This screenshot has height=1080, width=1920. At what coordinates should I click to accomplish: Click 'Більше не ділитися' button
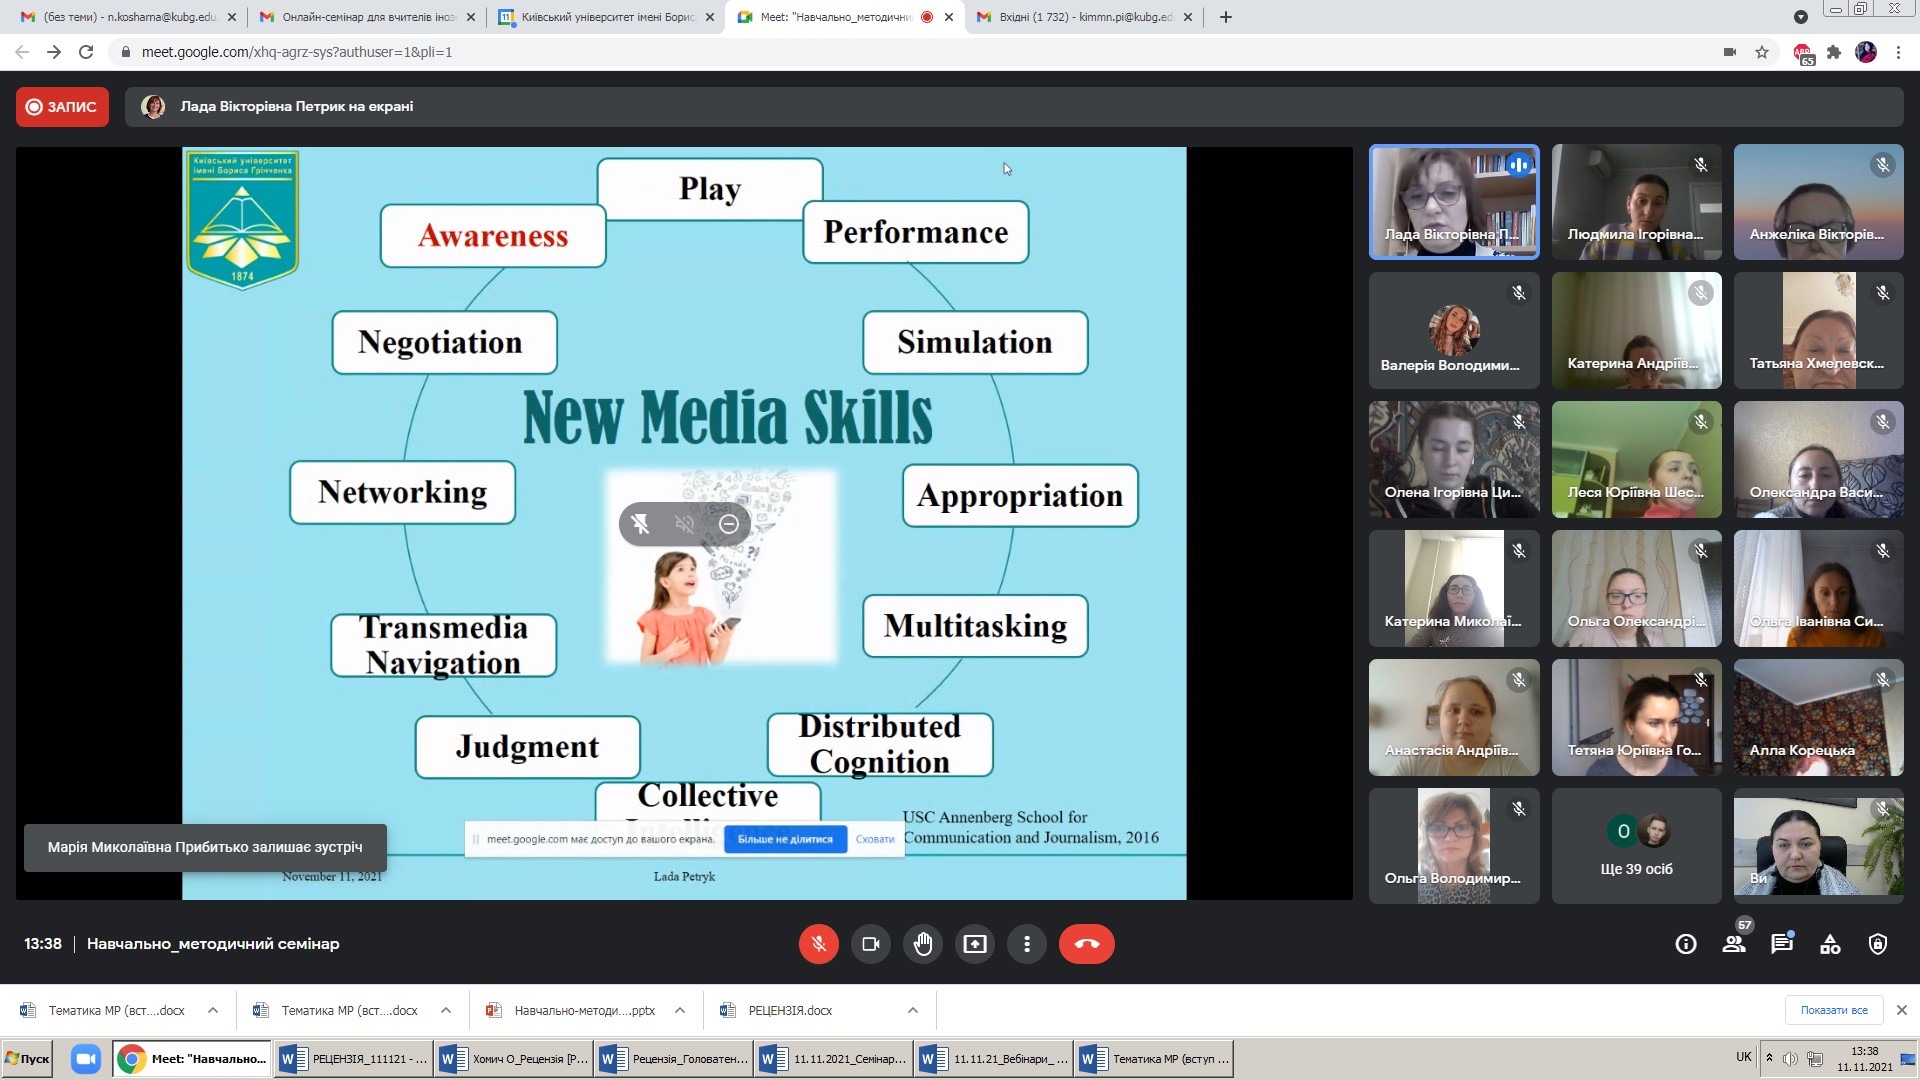(785, 839)
